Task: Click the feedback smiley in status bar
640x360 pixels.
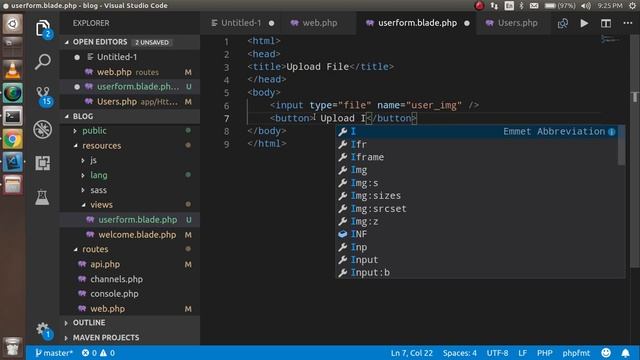Action: (606, 353)
